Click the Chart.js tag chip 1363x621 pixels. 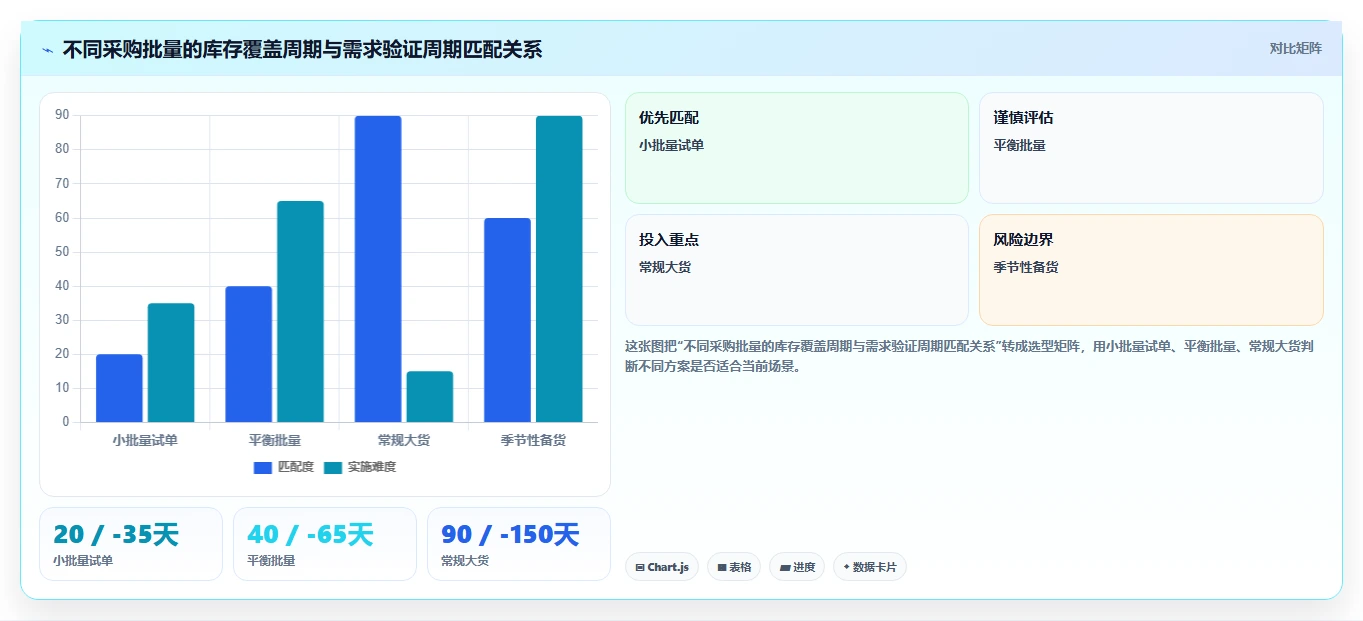coord(662,567)
